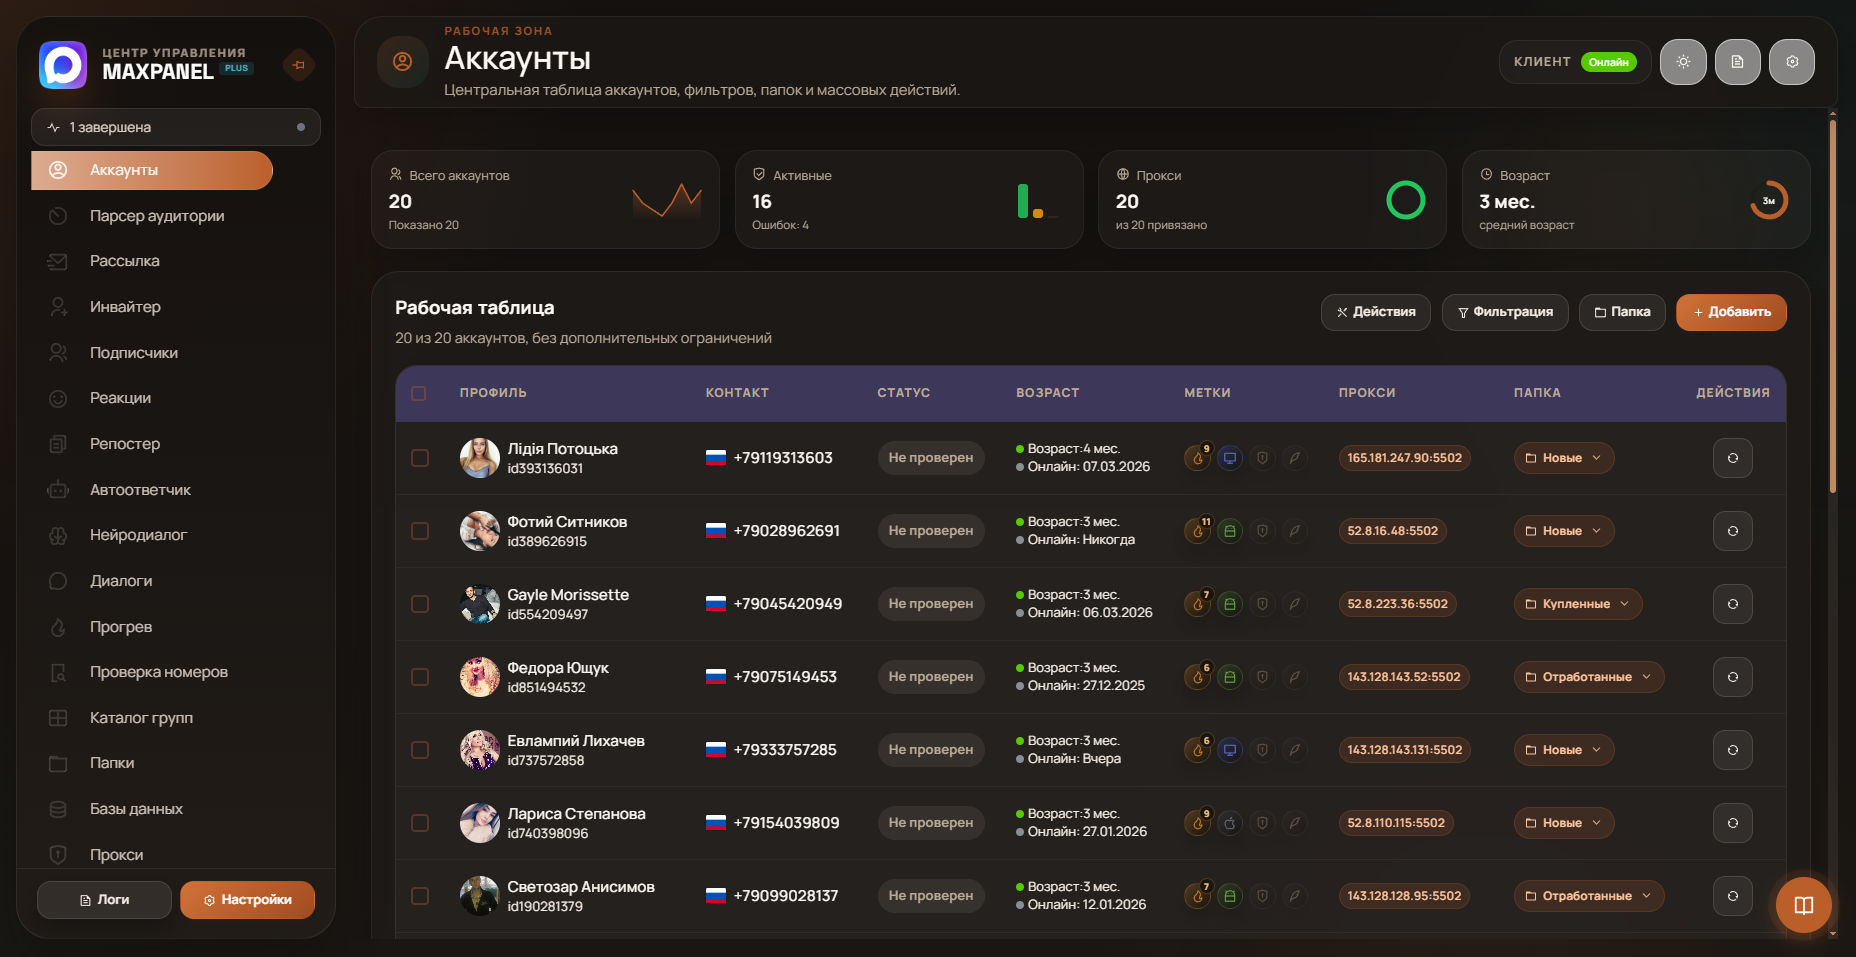The height and width of the screenshot is (957, 1856).
Task: Open the Отработанные dropdown for Федора Ющук
Action: (1589, 677)
